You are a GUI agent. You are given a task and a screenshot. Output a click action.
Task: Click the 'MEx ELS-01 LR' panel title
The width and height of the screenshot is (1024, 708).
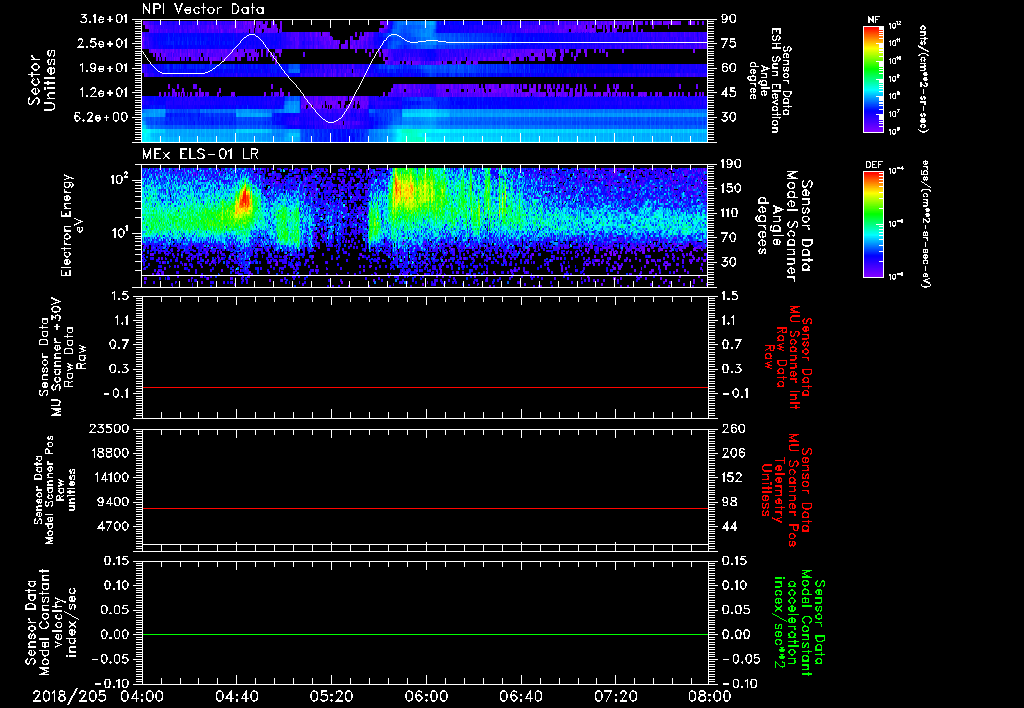[199, 155]
